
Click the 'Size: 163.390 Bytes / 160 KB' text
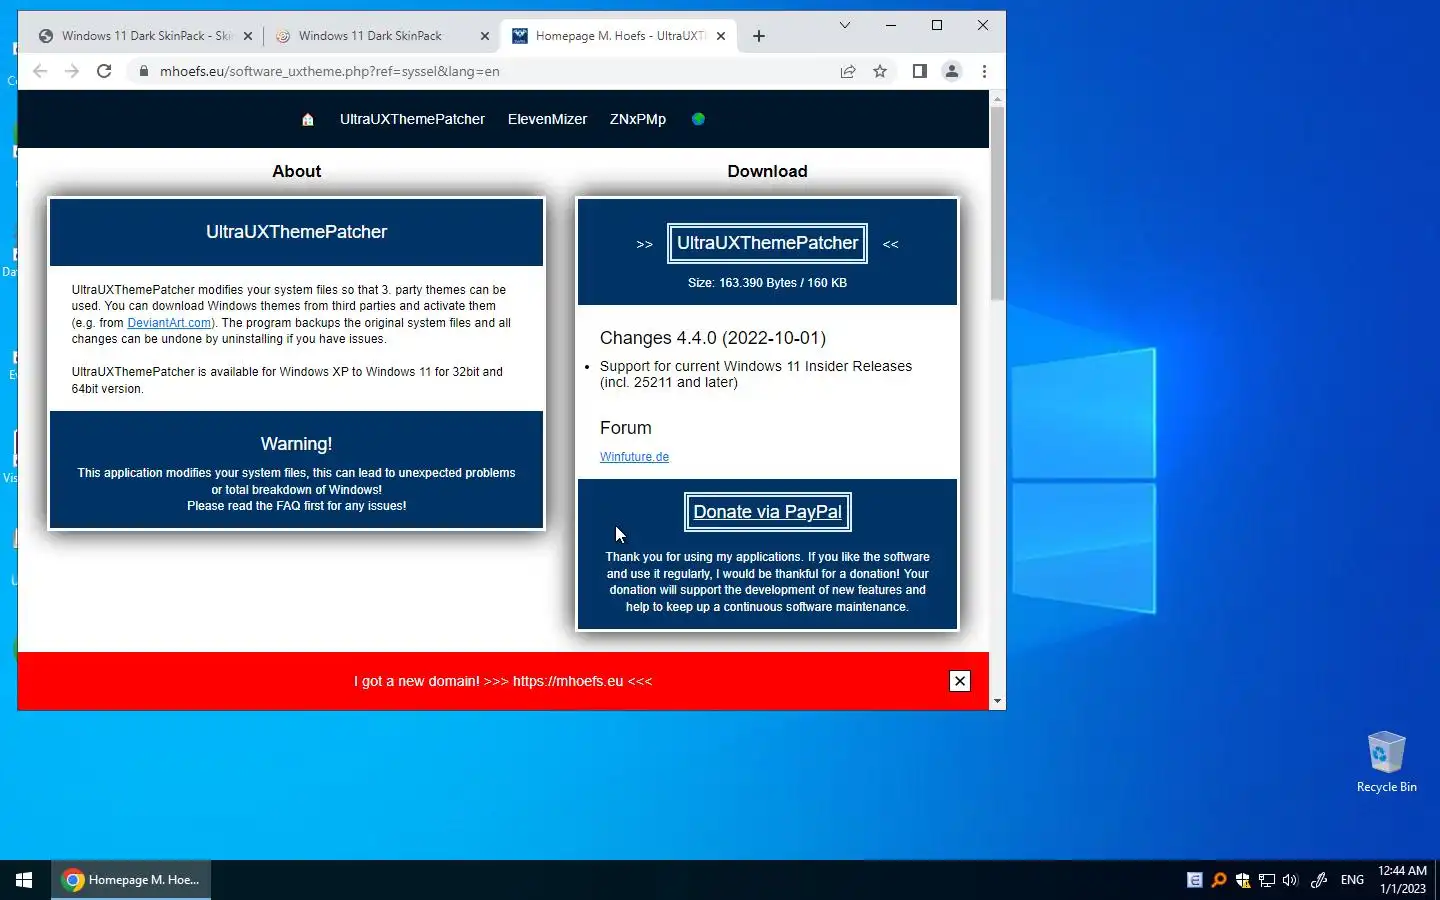tap(767, 283)
